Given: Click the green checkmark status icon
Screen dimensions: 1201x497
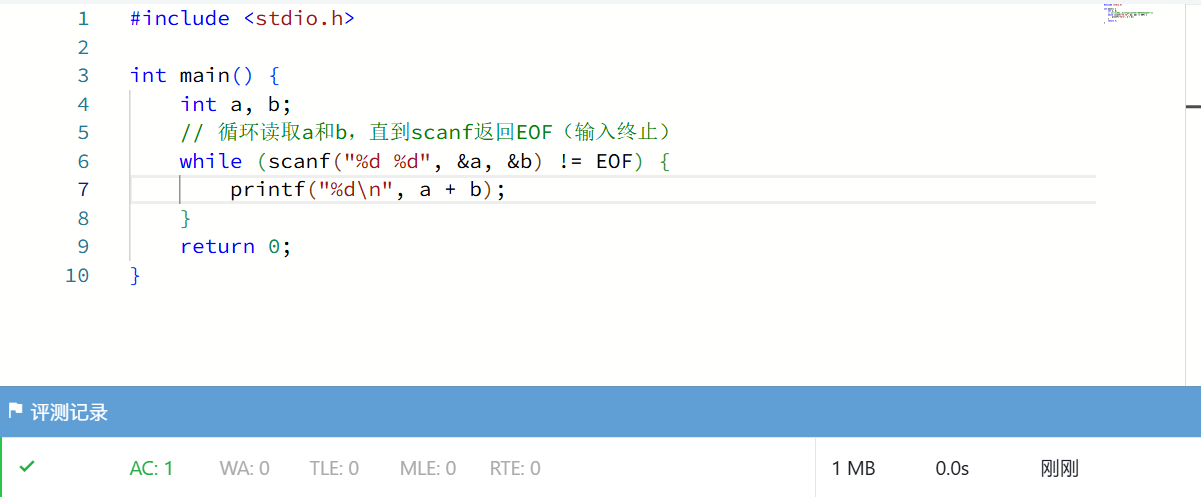Looking at the screenshot, I should click(27, 467).
